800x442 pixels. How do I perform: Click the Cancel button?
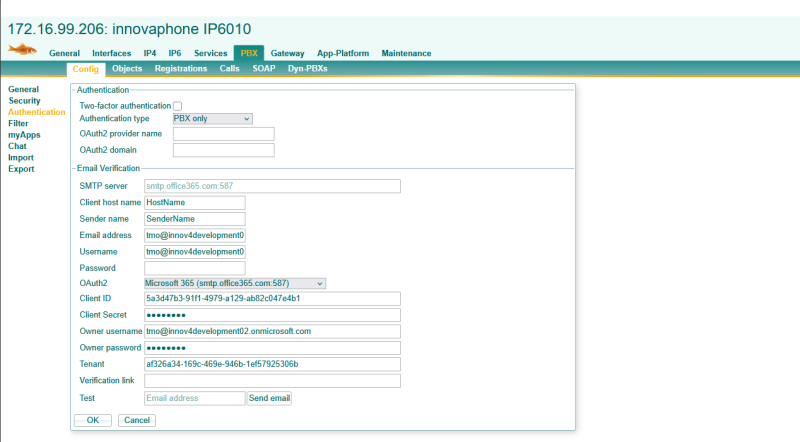136,420
